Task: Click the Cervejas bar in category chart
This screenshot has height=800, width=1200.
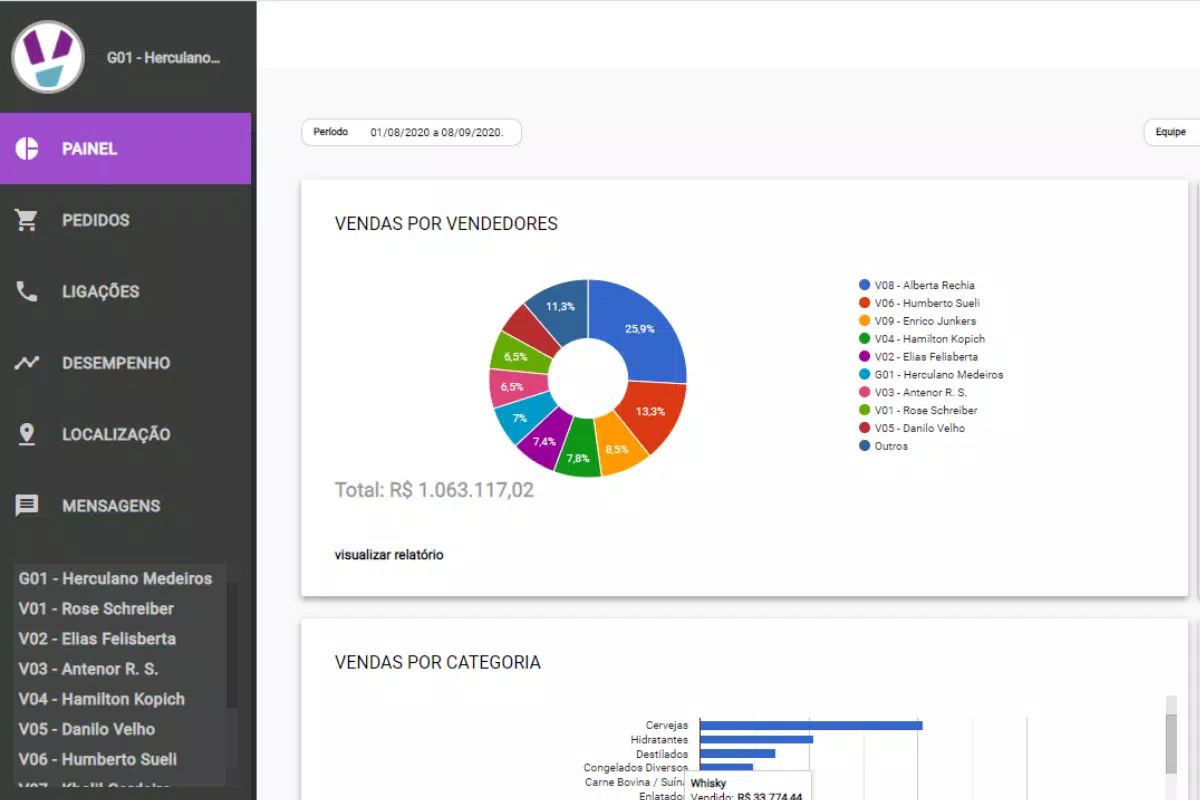Action: click(810, 725)
